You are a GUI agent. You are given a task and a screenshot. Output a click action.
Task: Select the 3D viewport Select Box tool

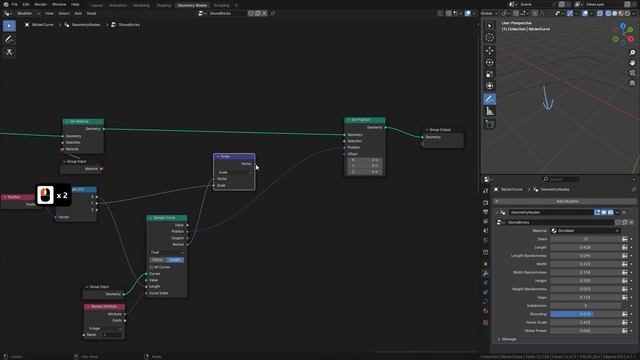coord(489,26)
